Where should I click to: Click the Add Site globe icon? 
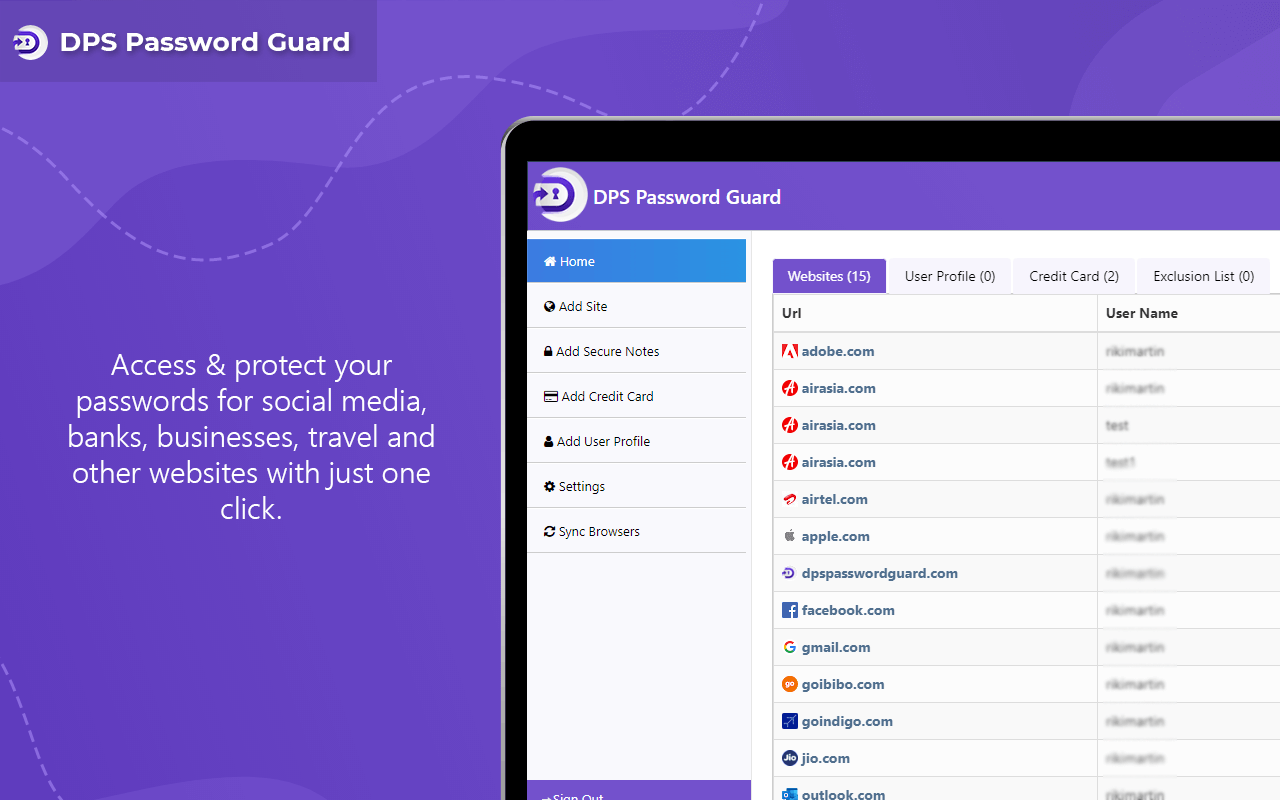pos(550,306)
